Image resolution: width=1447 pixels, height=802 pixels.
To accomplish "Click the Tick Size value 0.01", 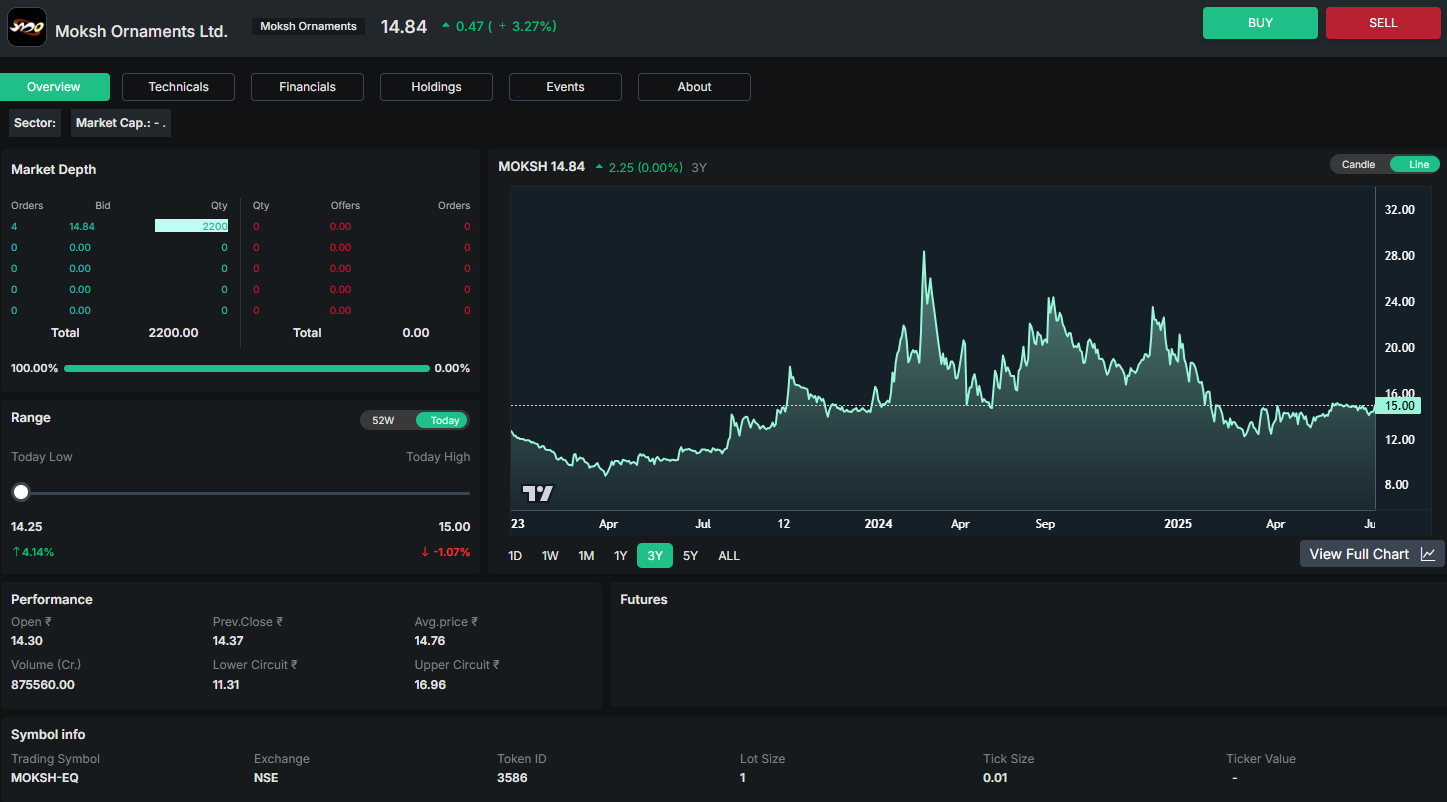I will pos(995,777).
